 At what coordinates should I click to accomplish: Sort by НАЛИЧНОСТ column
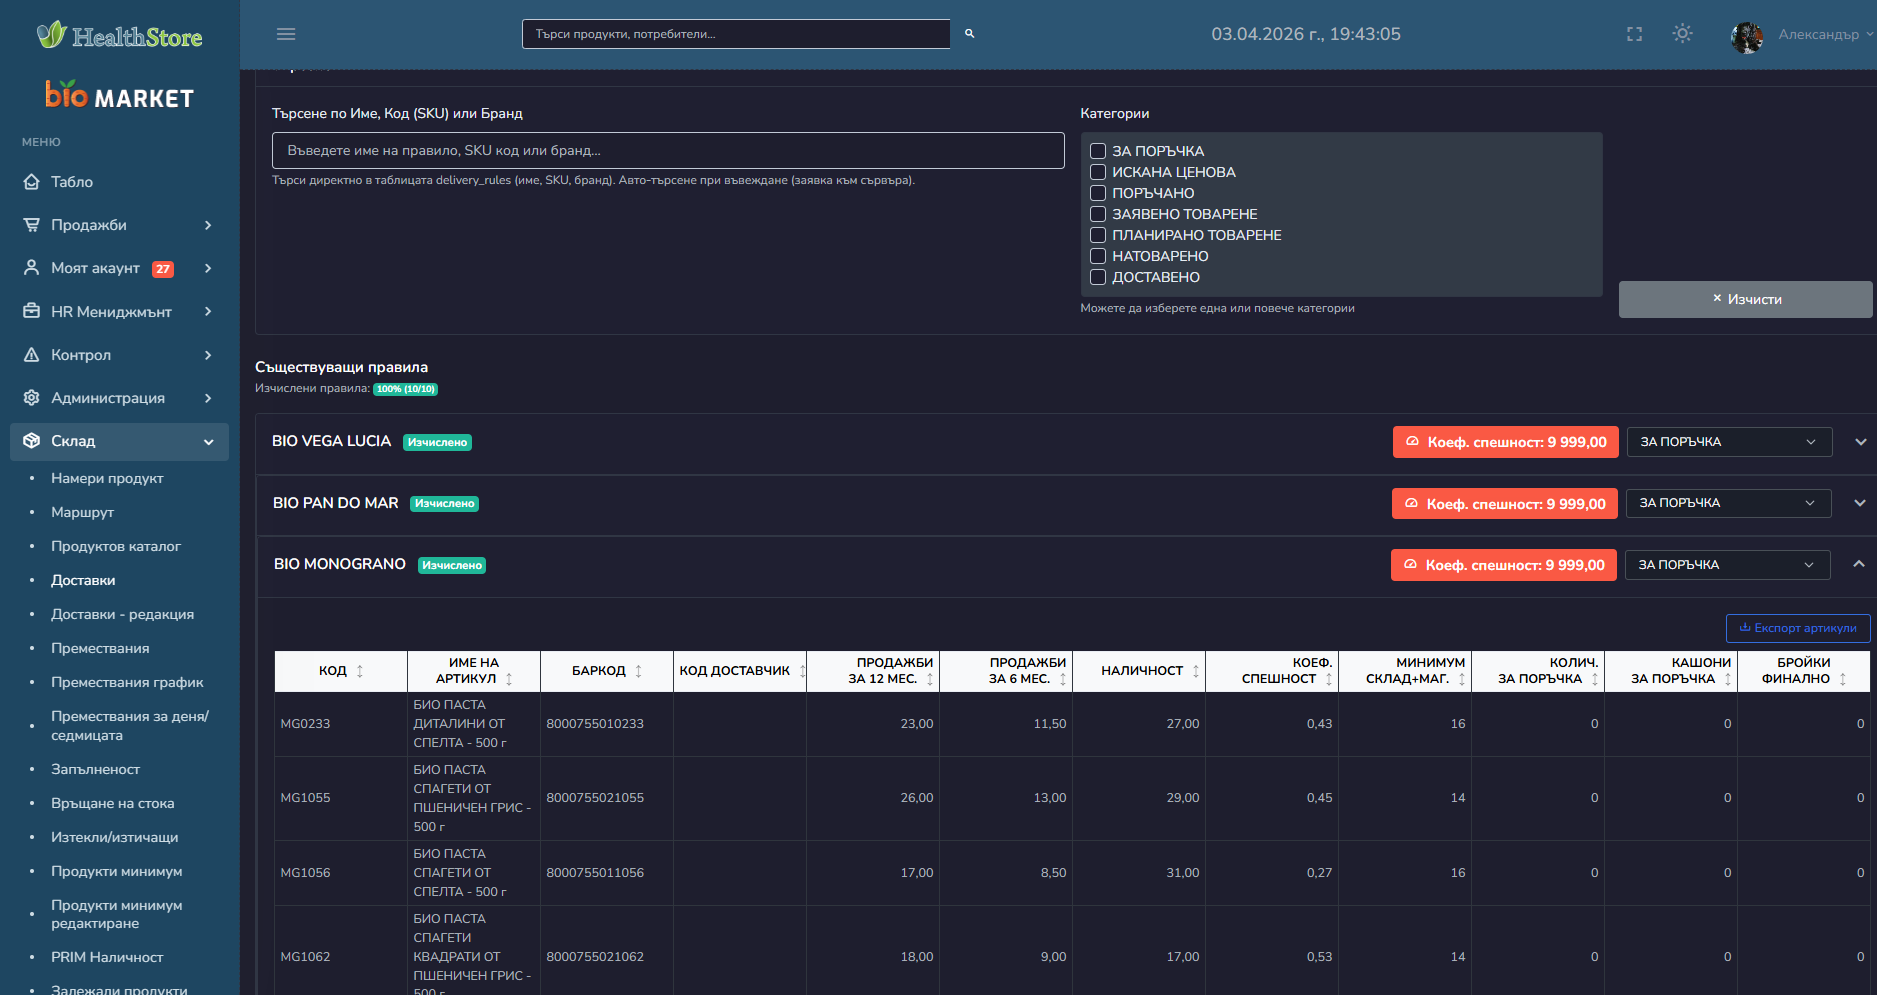pyautogui.click(x=1139, y=671)
